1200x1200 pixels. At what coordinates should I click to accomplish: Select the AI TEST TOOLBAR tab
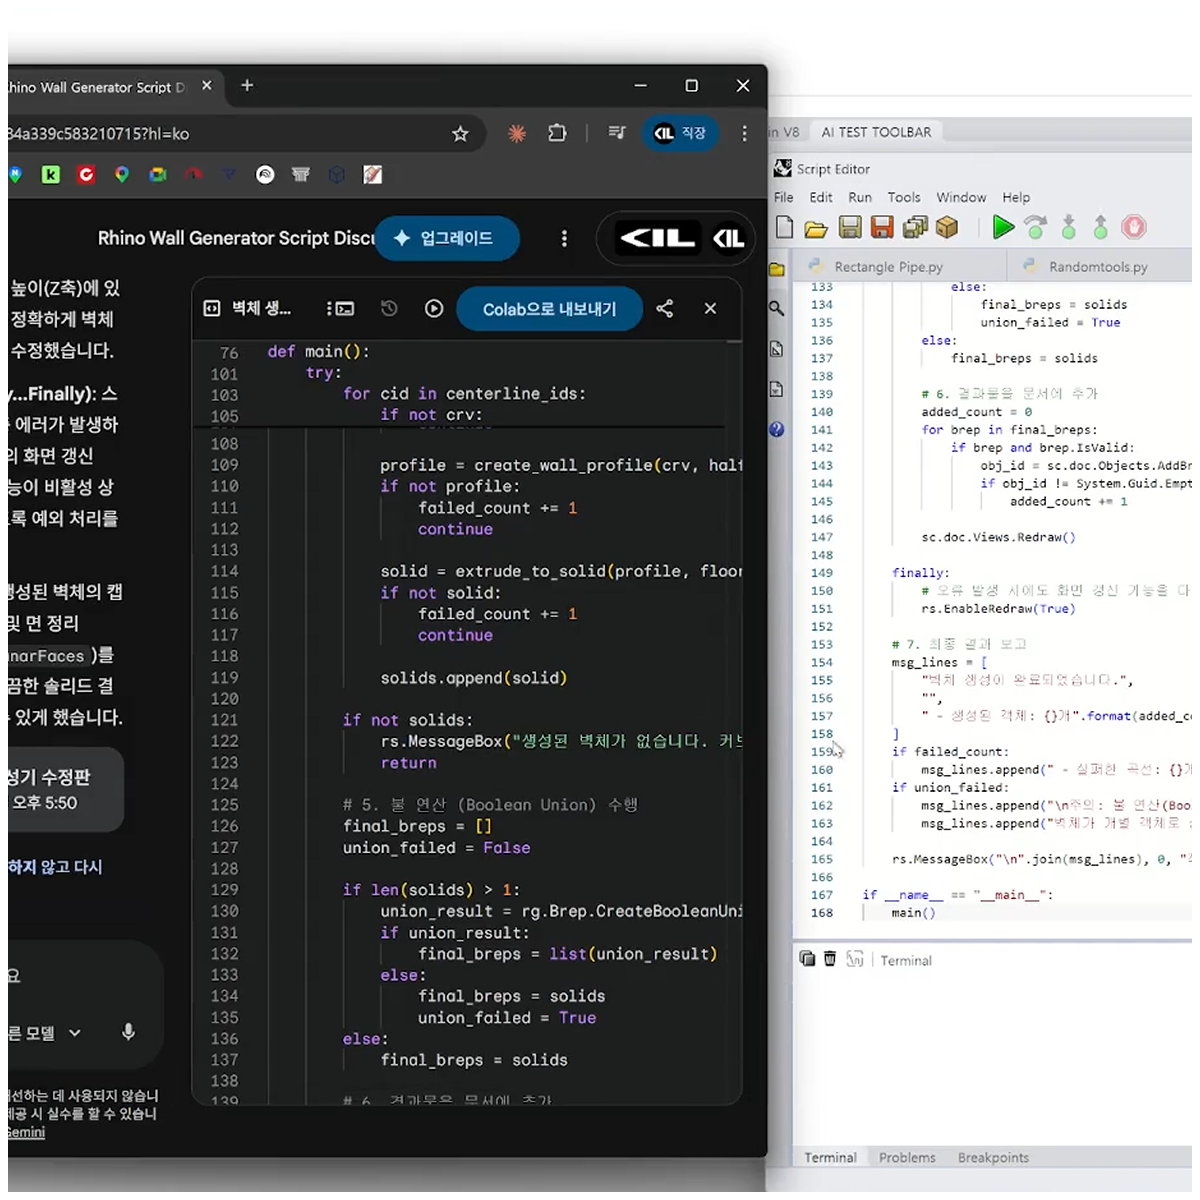(x=876, y=132)
